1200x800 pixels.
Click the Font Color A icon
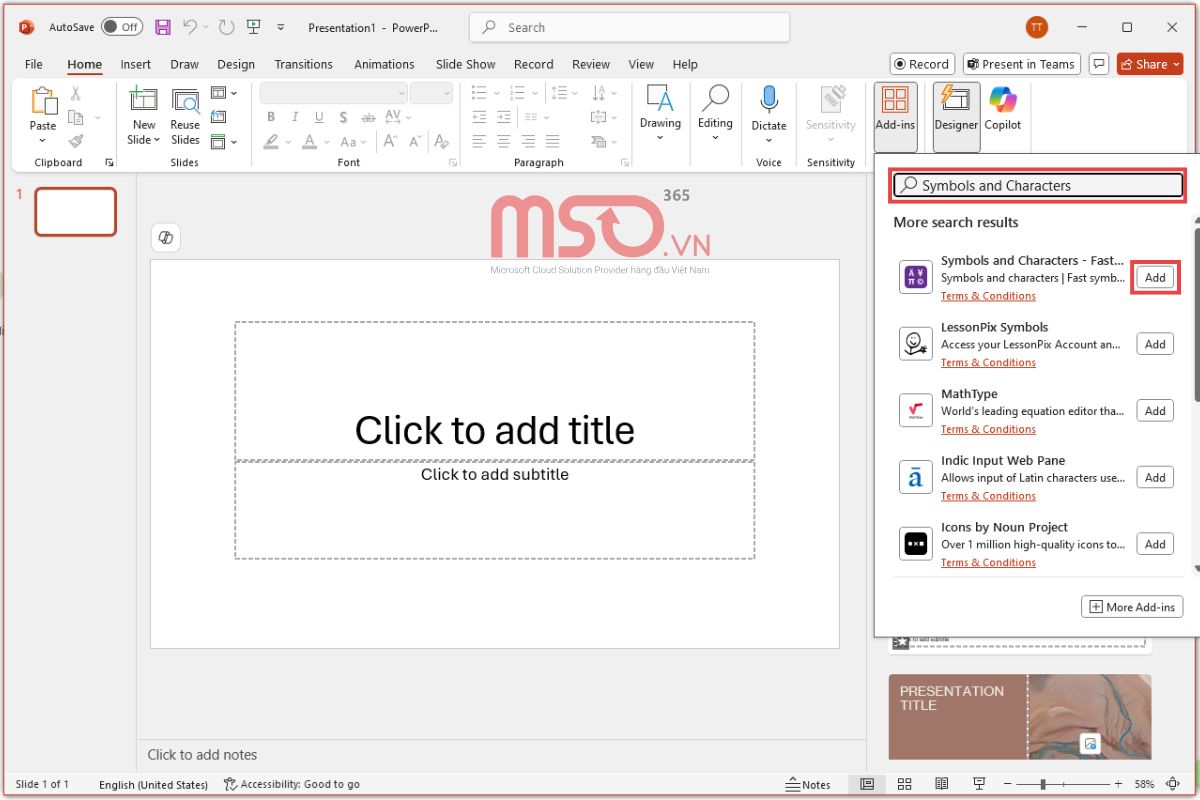310,141
